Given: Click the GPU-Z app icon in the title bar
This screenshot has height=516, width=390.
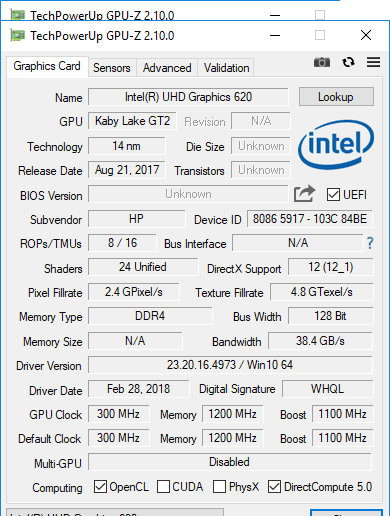Looking at the screenshot, I should (x=18, y=35).
